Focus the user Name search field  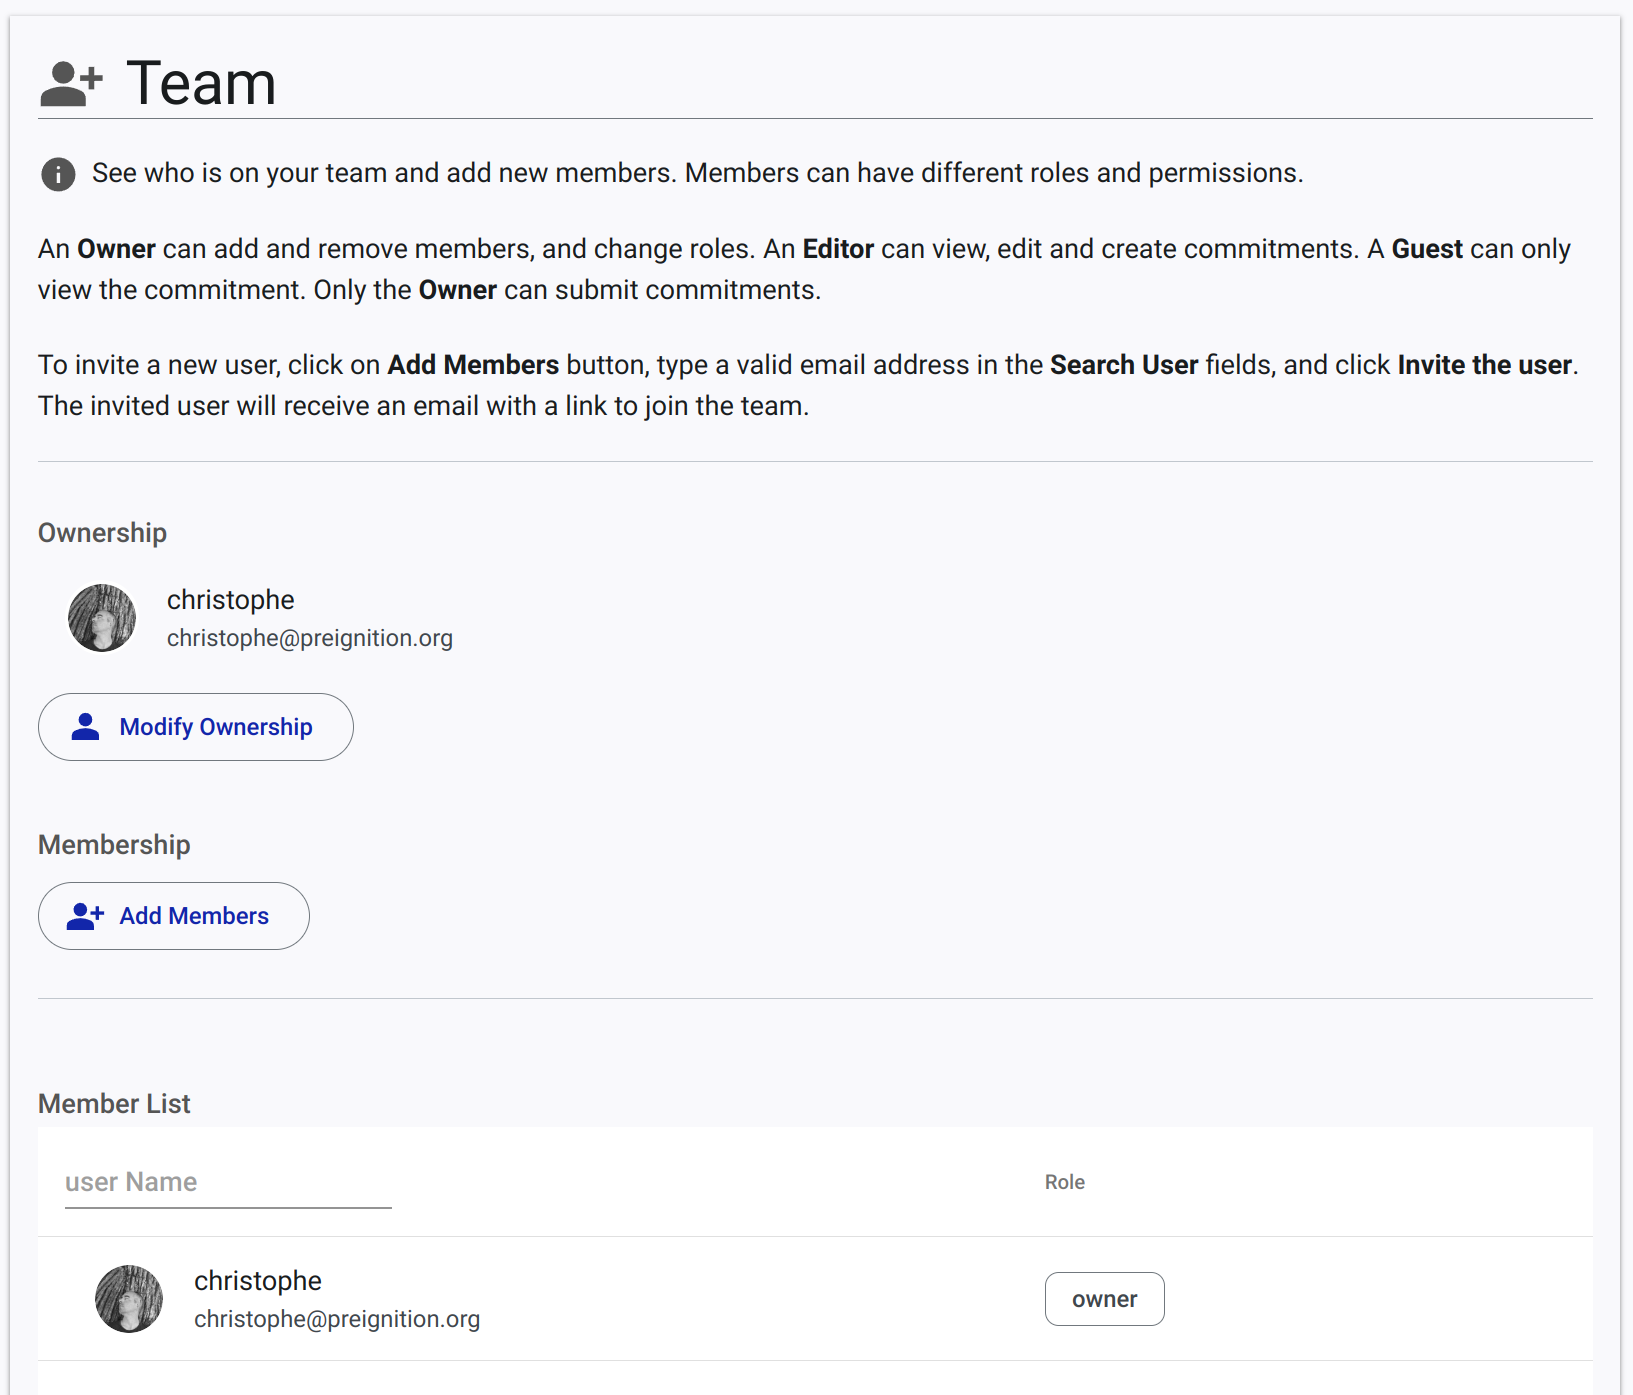point(228,1183)
